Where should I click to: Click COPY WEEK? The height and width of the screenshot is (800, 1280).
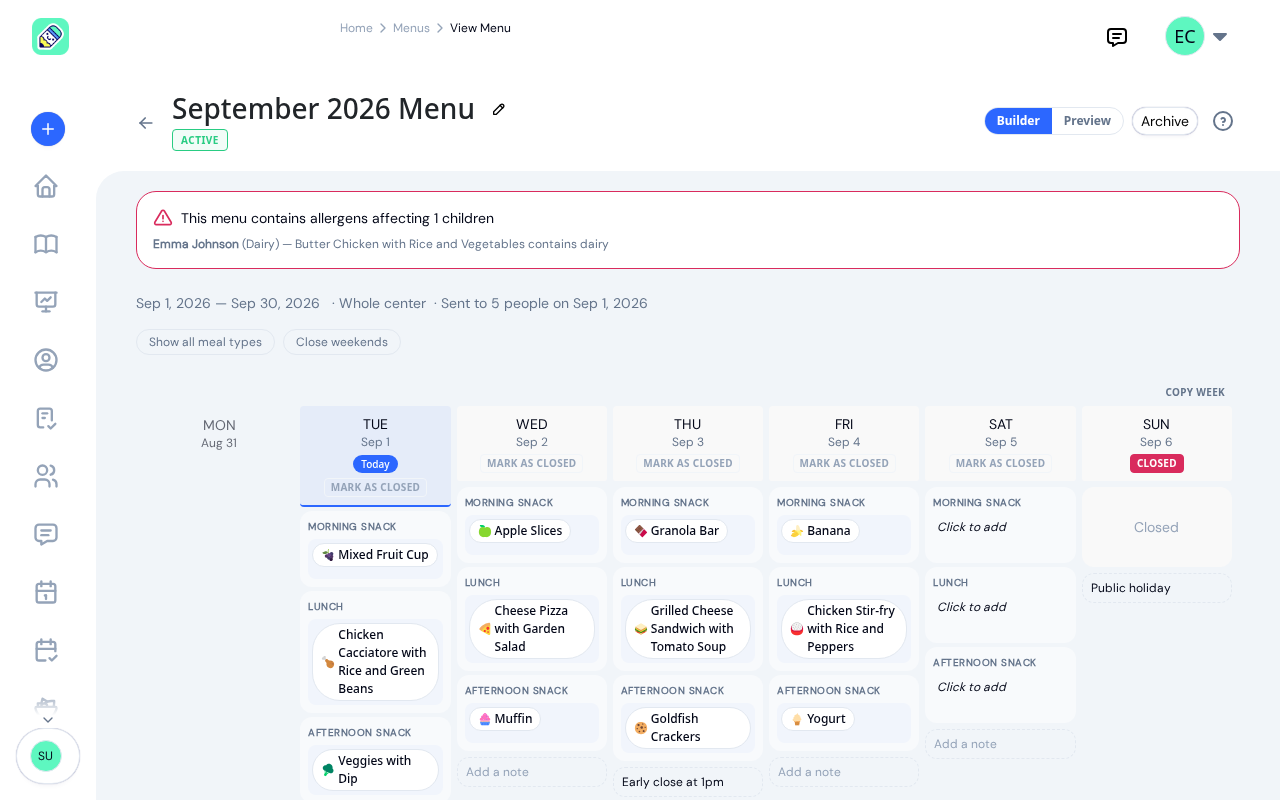[x=1195, y=392]
